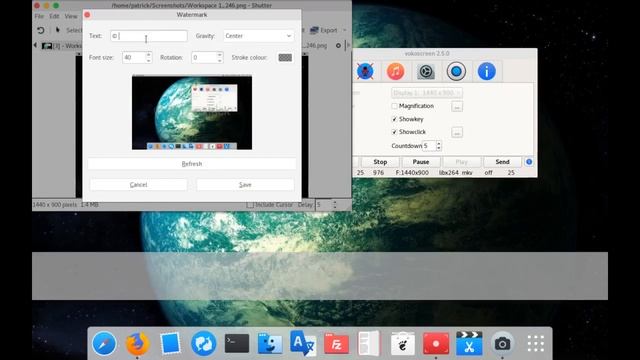Open red screen recorder icon in dock
Viewport: 640px width, 360px height.
click(436, 344)
